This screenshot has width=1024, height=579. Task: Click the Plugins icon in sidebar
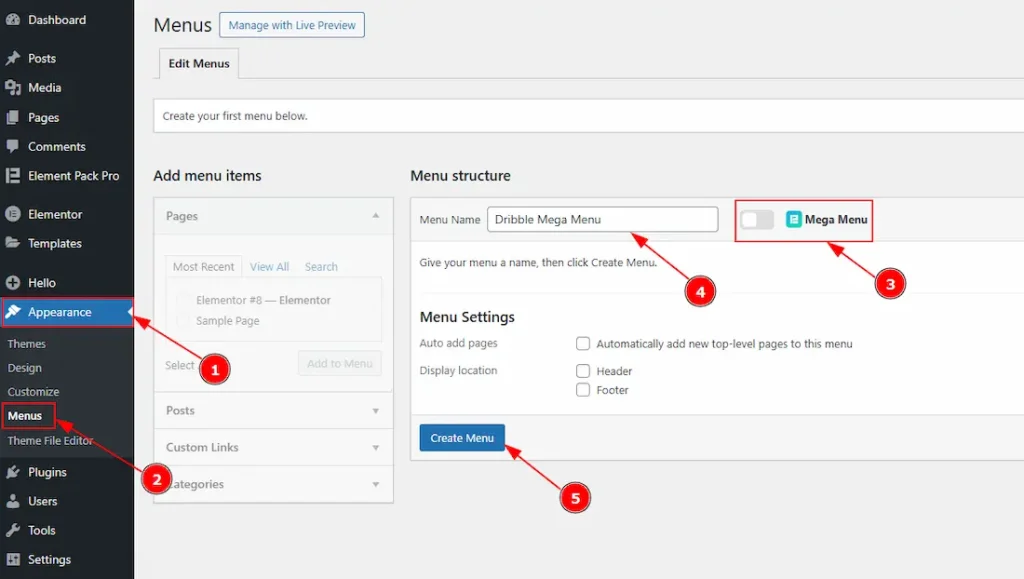point(13,472)
